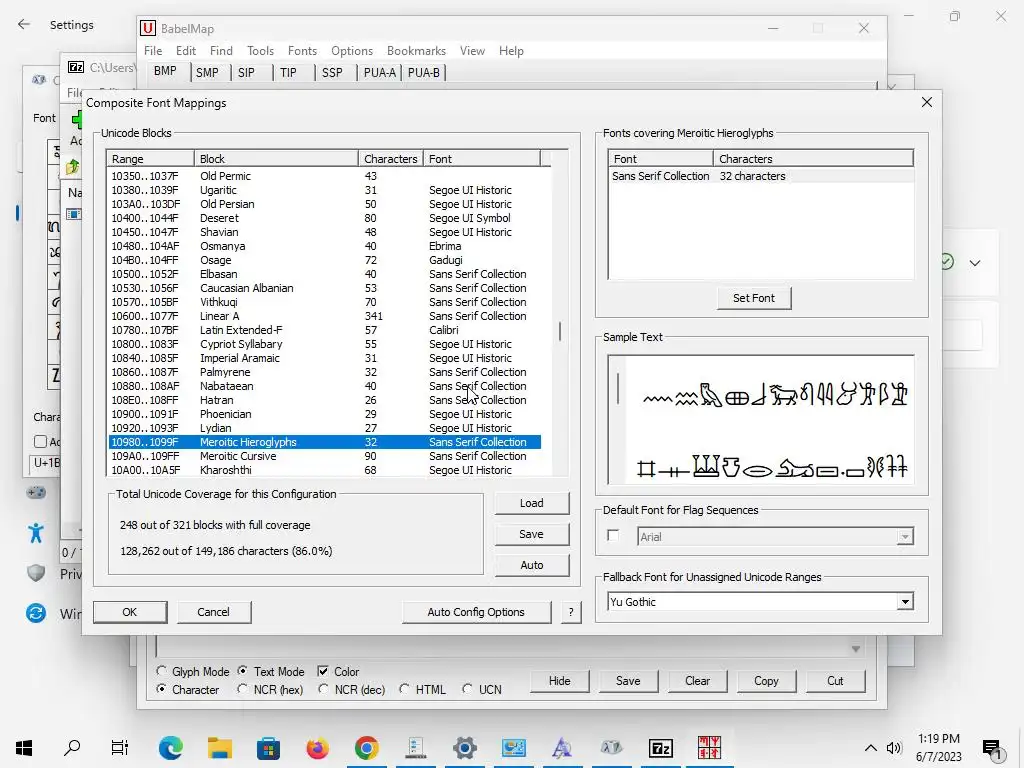Click the BabelMap app icon in title bar
This screenshot has width=1024, height=768.
pos(148,28)
